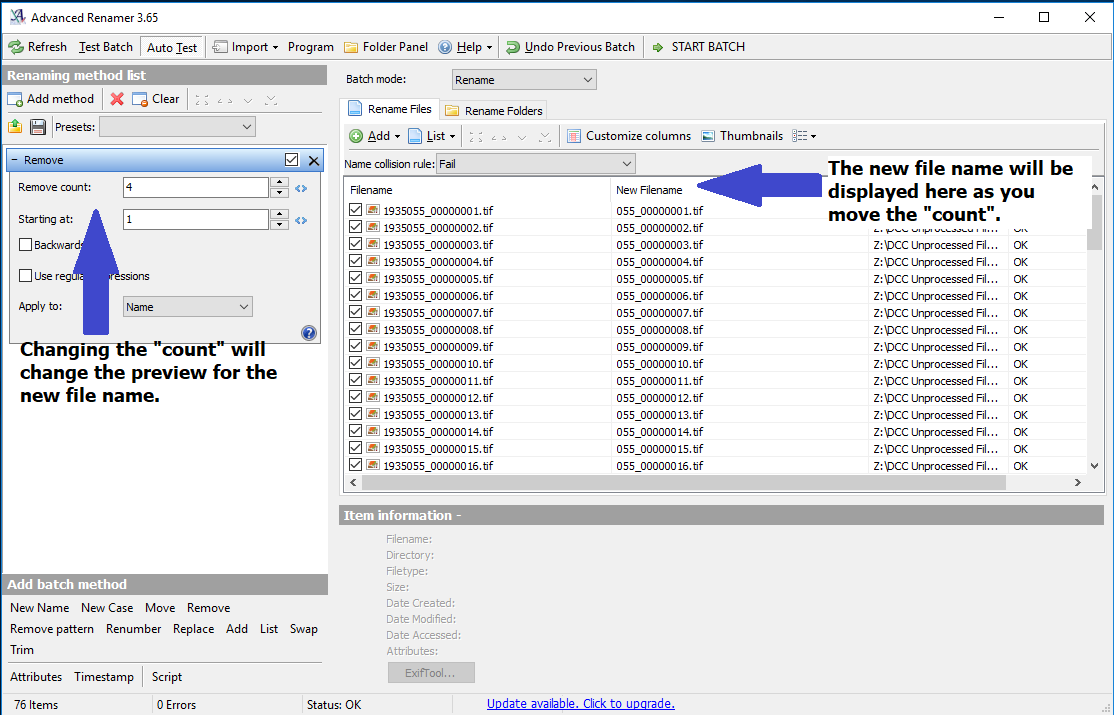
Task: Click the update available link
Action: tap(580, 704)
